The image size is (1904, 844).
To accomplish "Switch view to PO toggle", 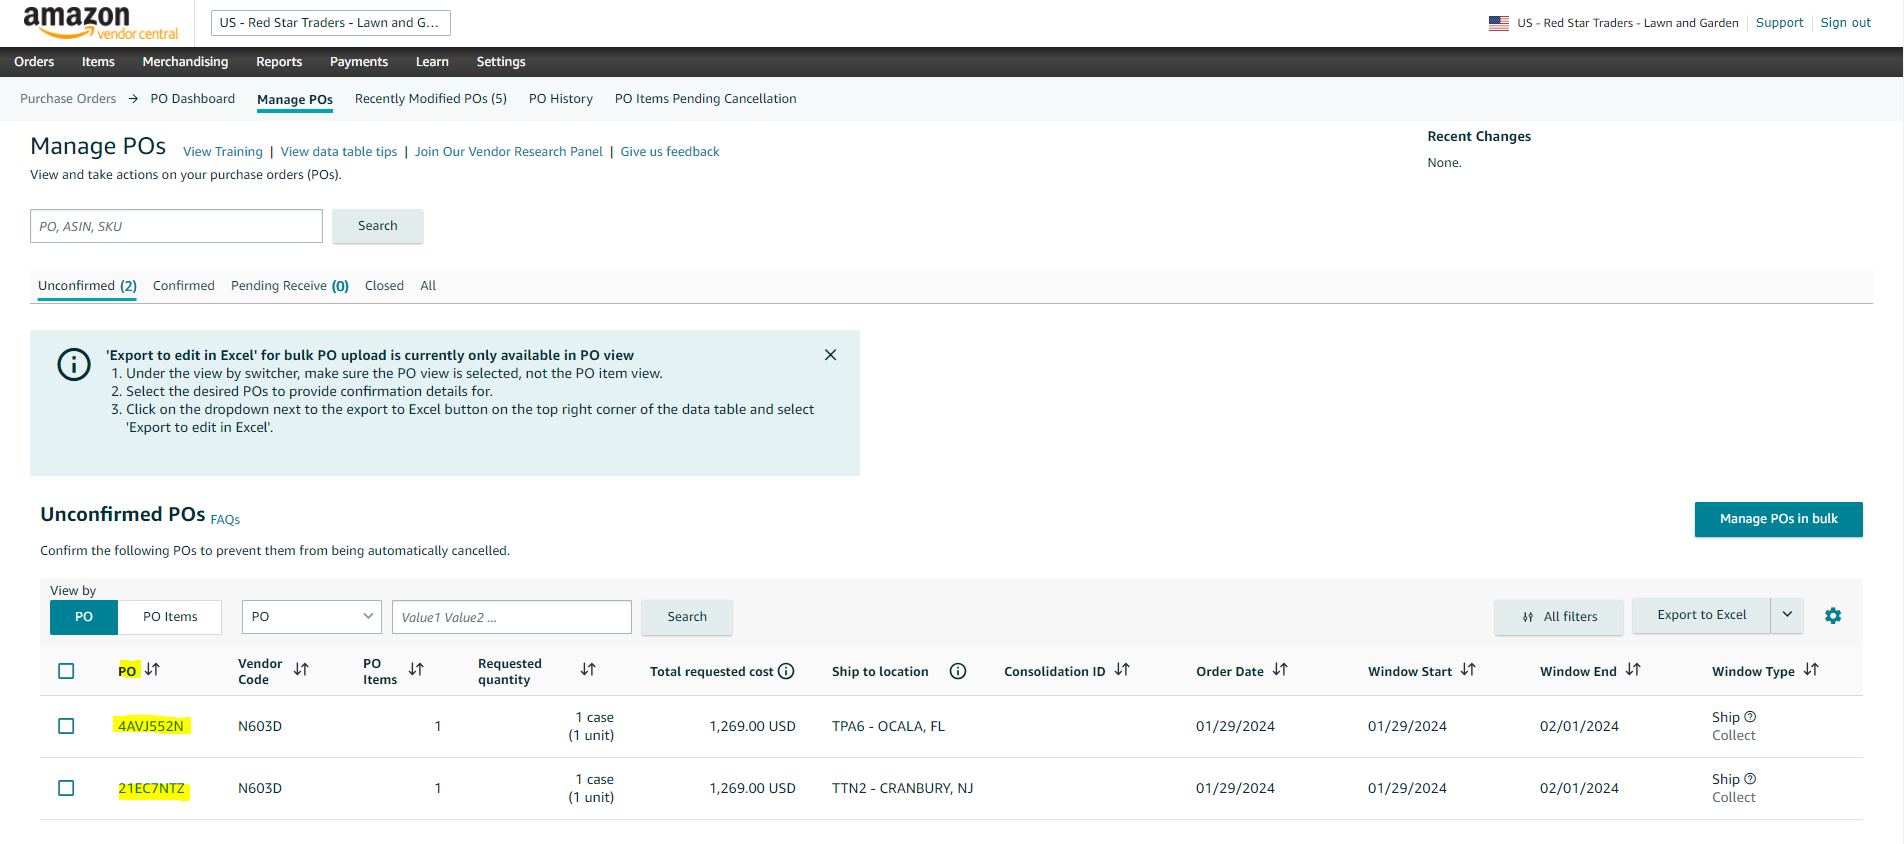I will point(84,617).
